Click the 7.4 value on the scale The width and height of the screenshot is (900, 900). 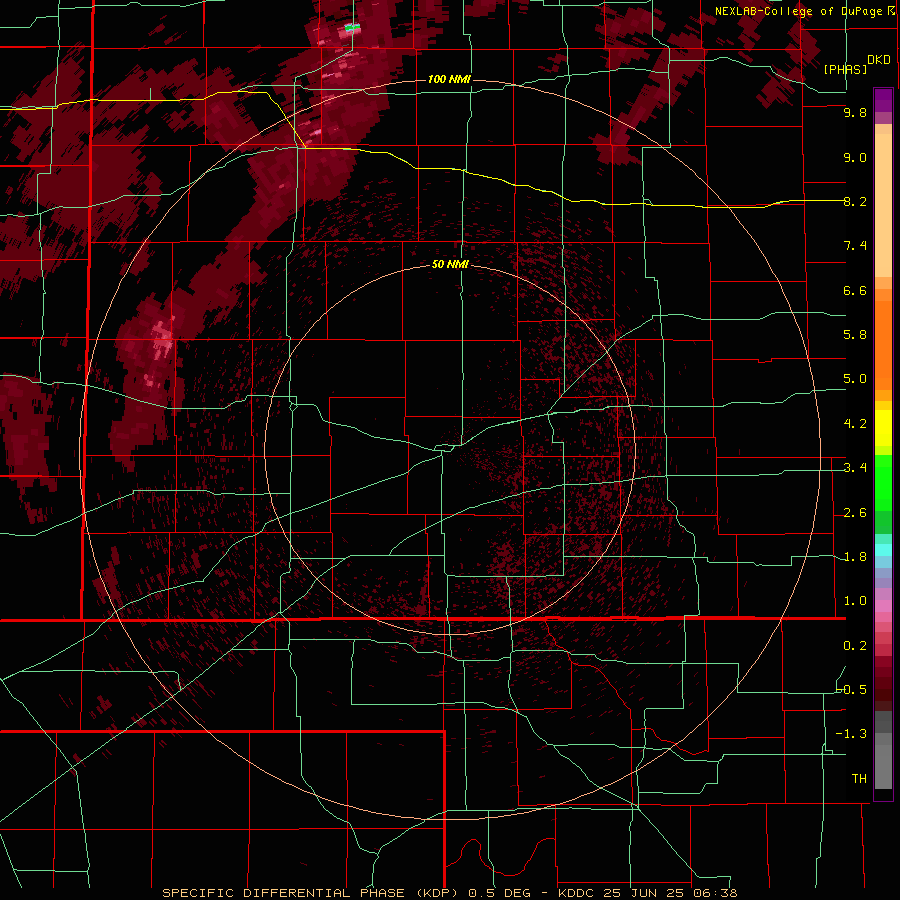click(x=855, y=246)
